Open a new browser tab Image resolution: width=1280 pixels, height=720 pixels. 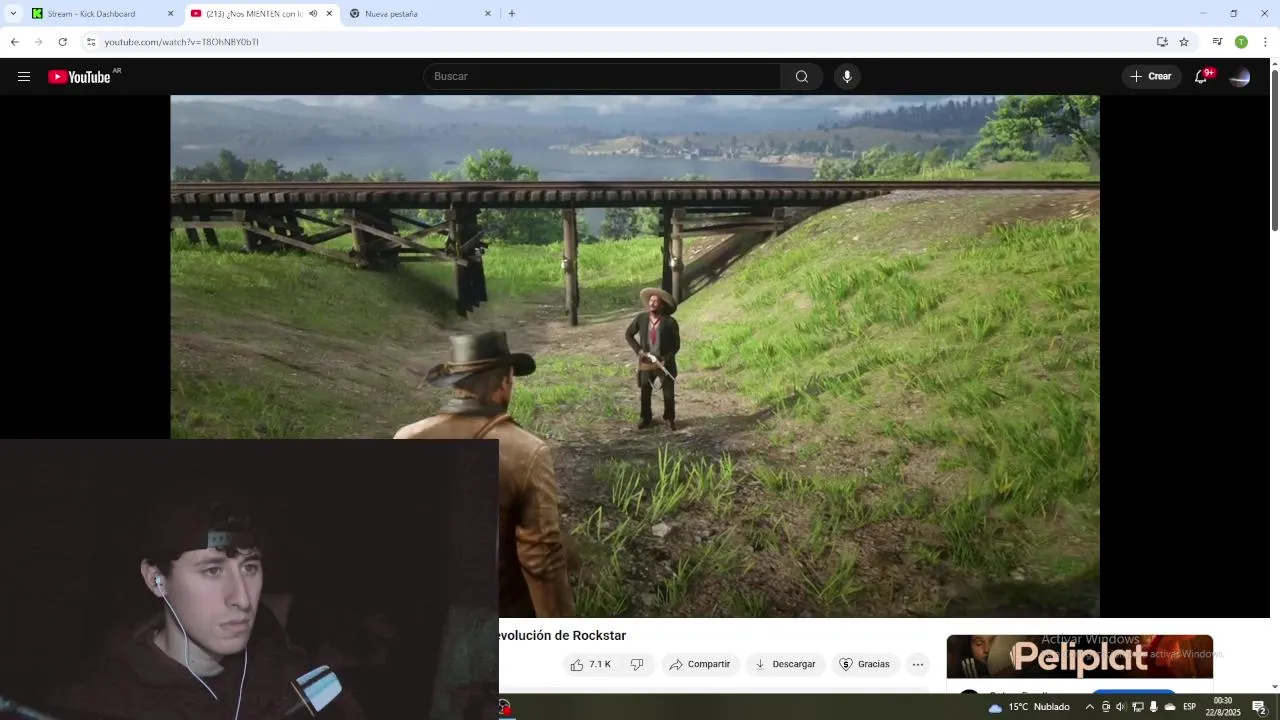click(x=512, y=13)
